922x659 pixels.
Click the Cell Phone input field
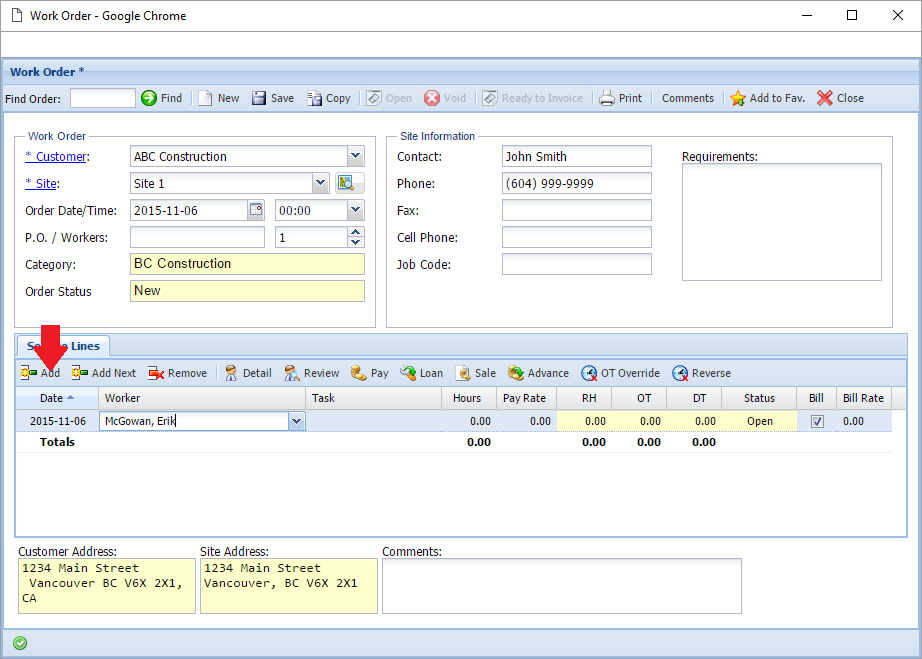577,237
